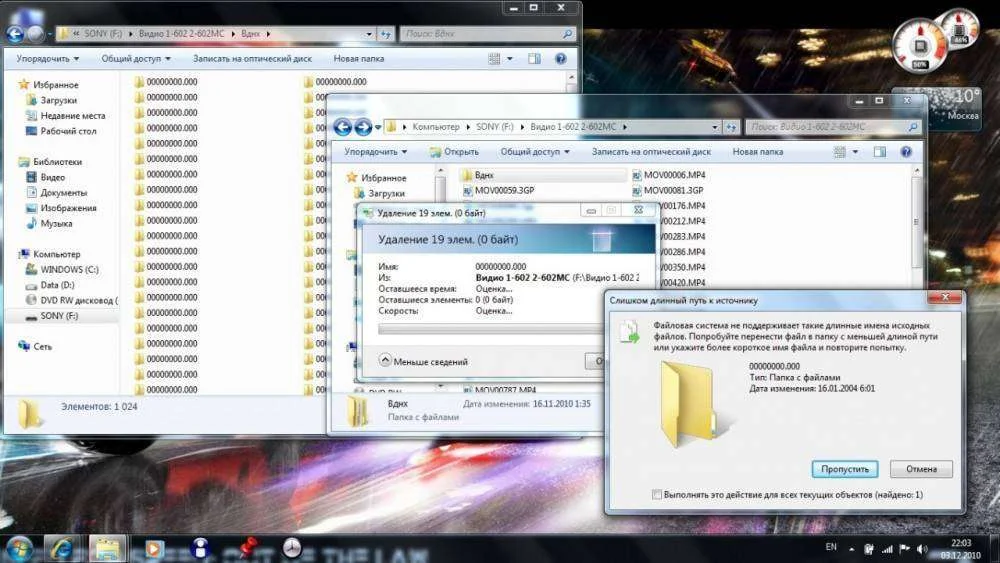Viewport: 1000px width, 563px height.
Task: Click 'Новая папка' in the front Explorer window toolbar
Action: (757, 152)
